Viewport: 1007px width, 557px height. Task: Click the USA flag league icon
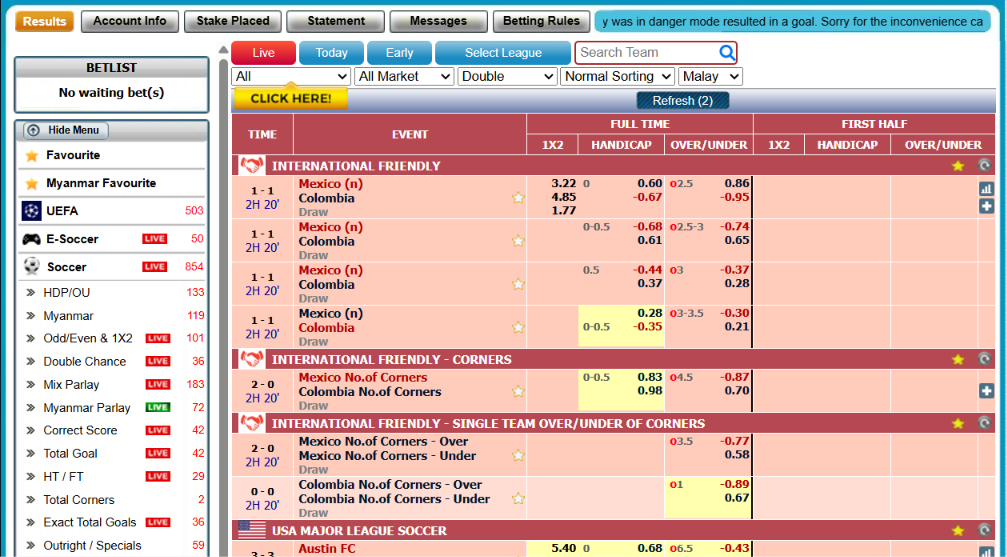coord(252,530)
